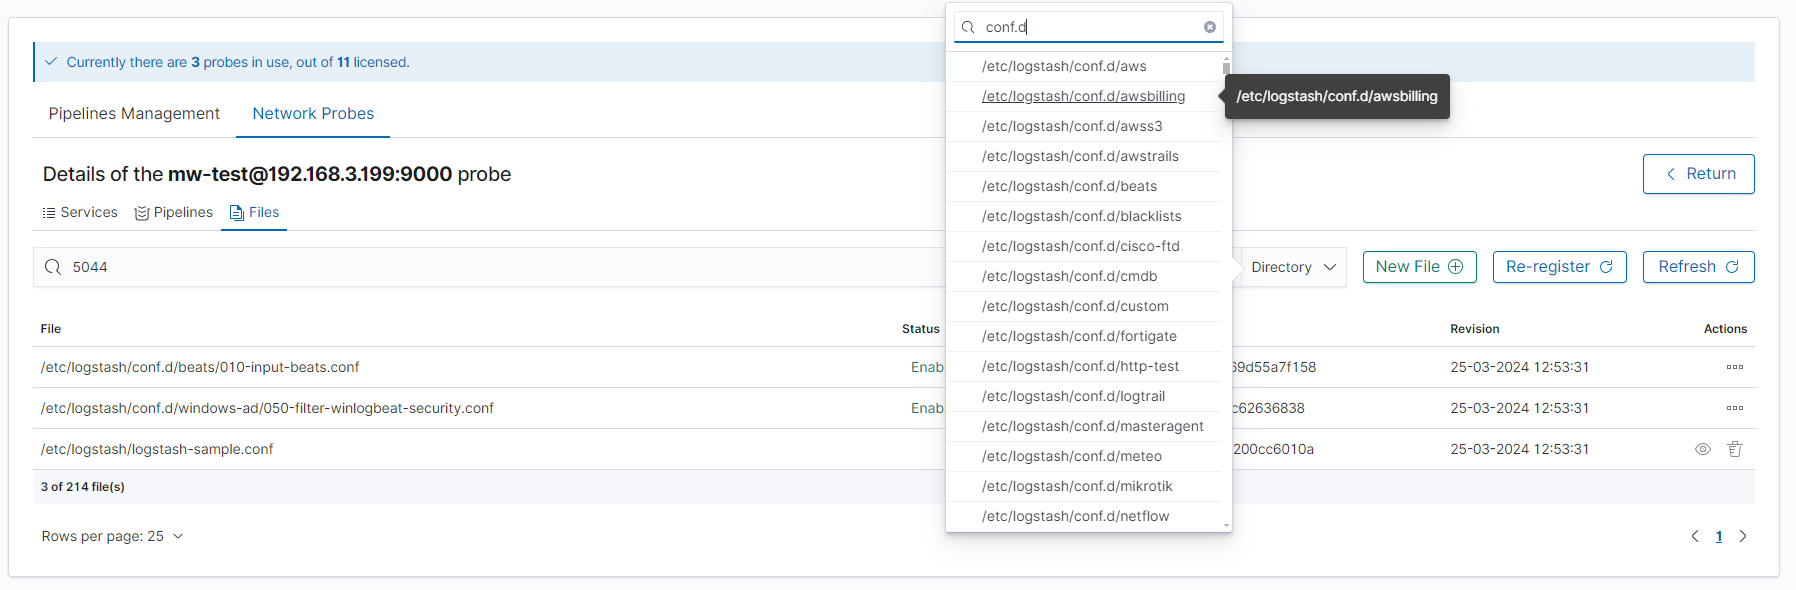1796x590 pixels.
Task: Choose /etc/logstash/conf.d/beats from list
Action: click(x=1069, y=186)
